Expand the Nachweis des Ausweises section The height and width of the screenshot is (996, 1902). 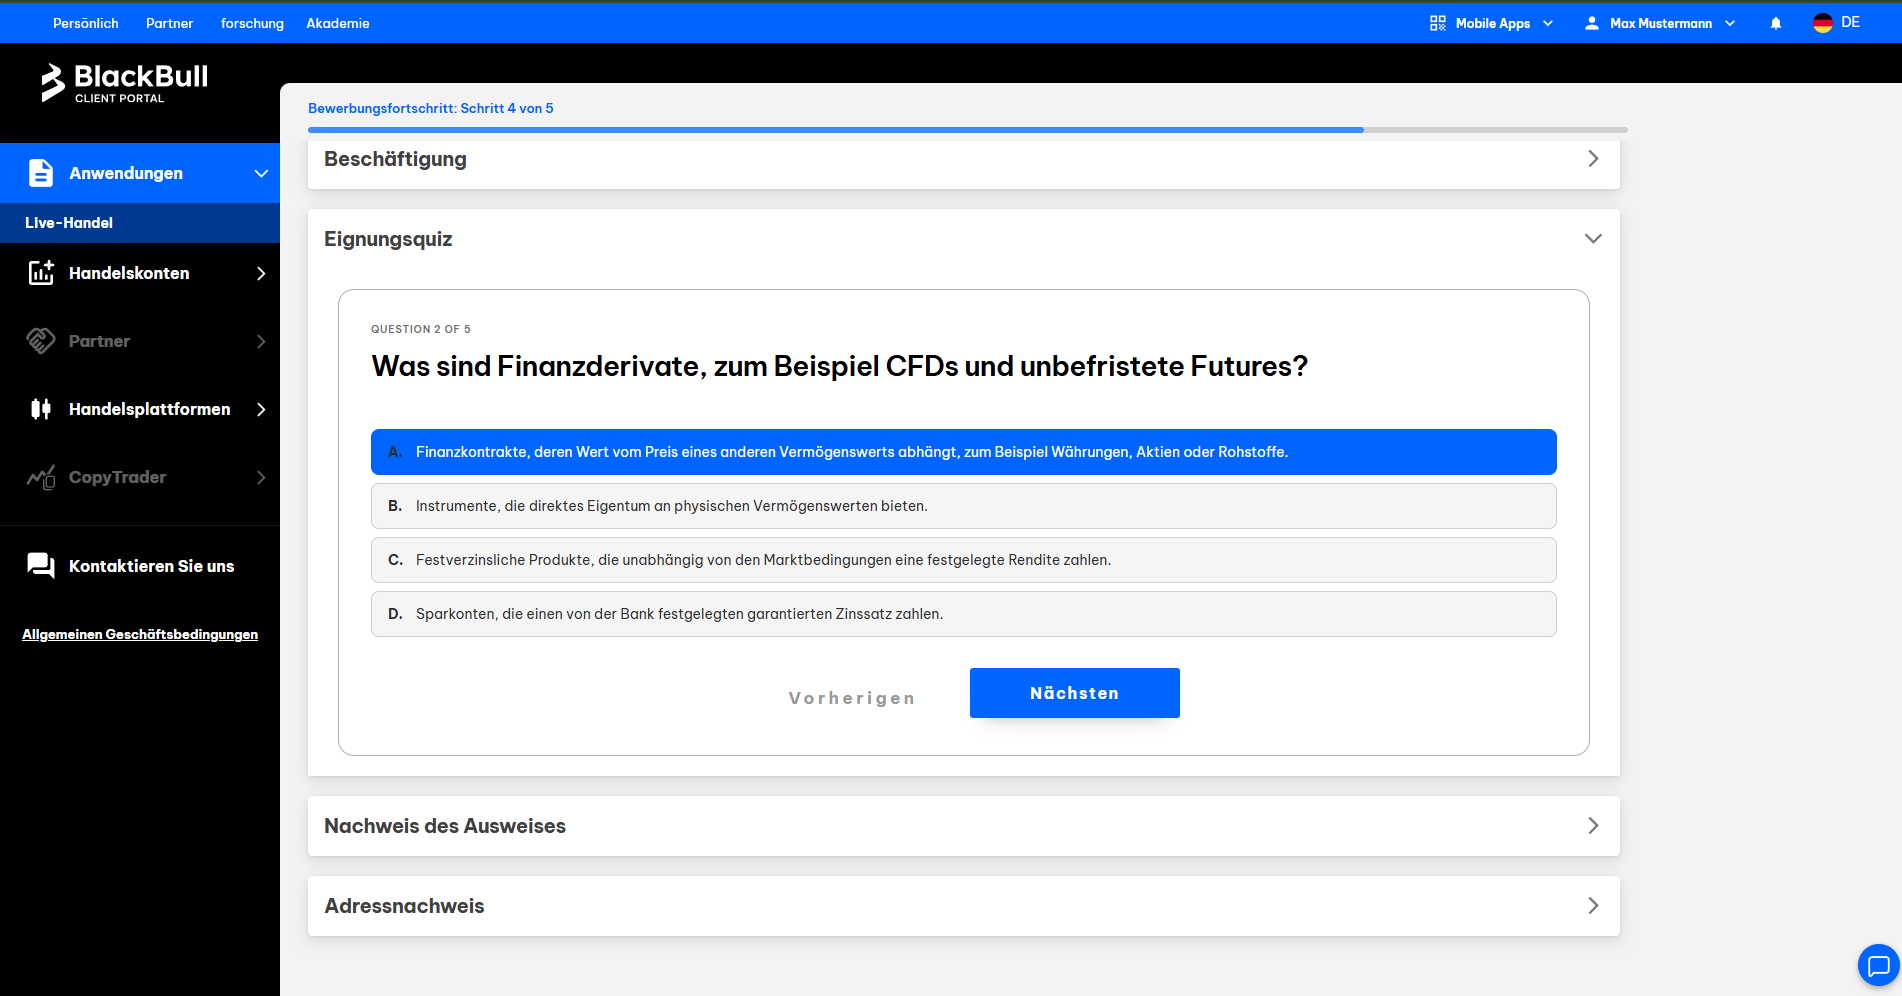(x=963, y=826)
